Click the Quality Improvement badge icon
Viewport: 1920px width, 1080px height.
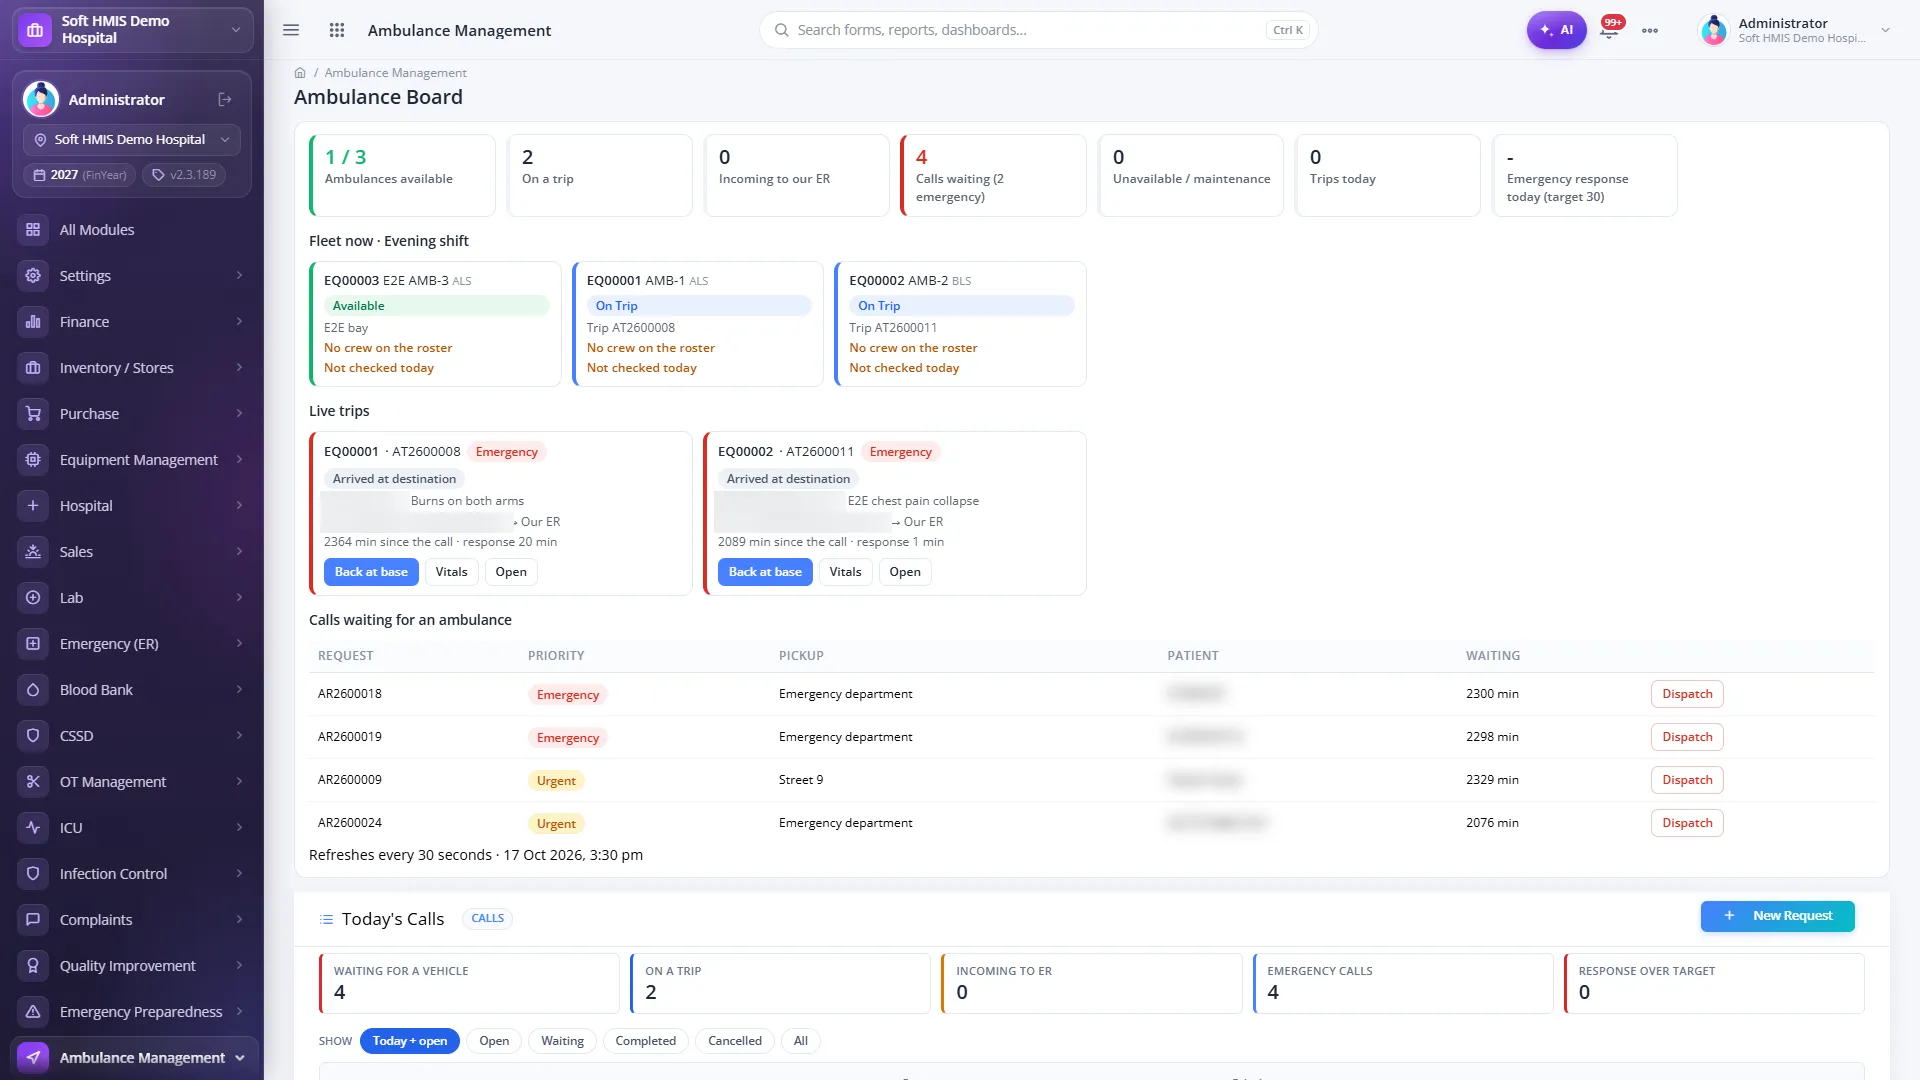(33, 966)
